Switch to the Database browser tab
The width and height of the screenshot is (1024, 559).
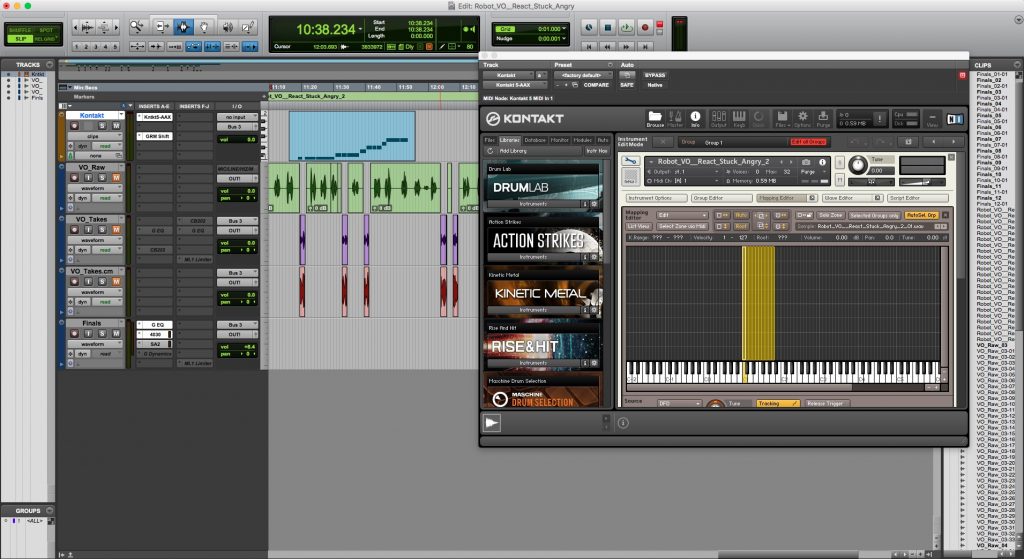[x=535, y=139]
